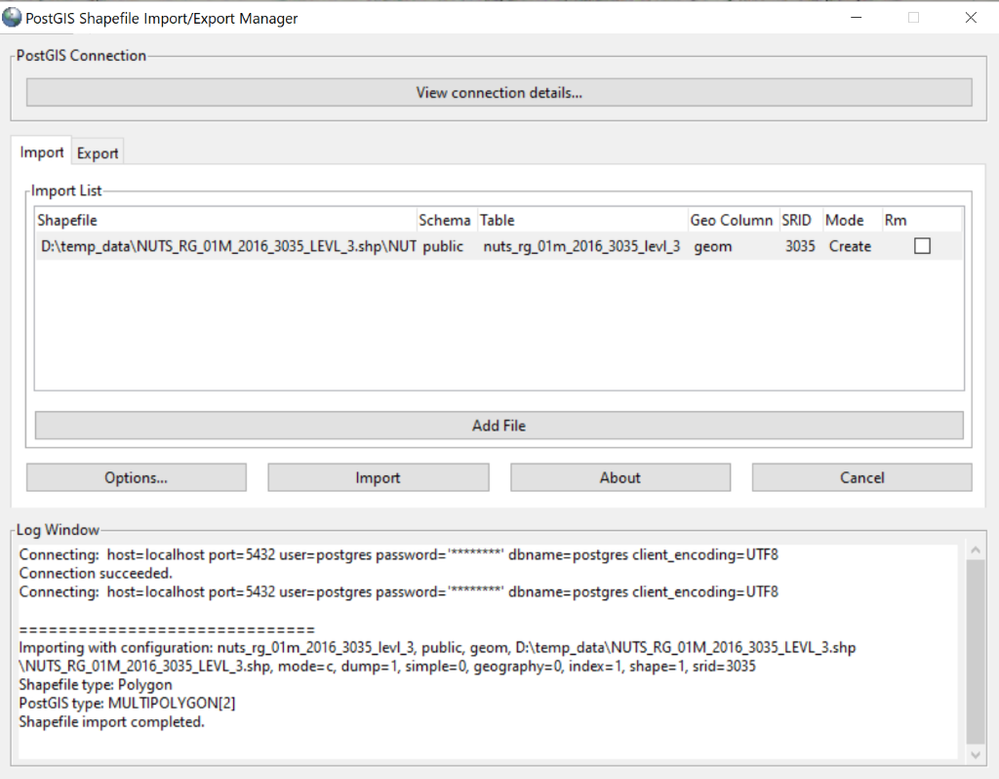Click the 'Shapefile type: Polygon' log line
Viewport: 999px width, 779px height.
[x=96, y=685]
